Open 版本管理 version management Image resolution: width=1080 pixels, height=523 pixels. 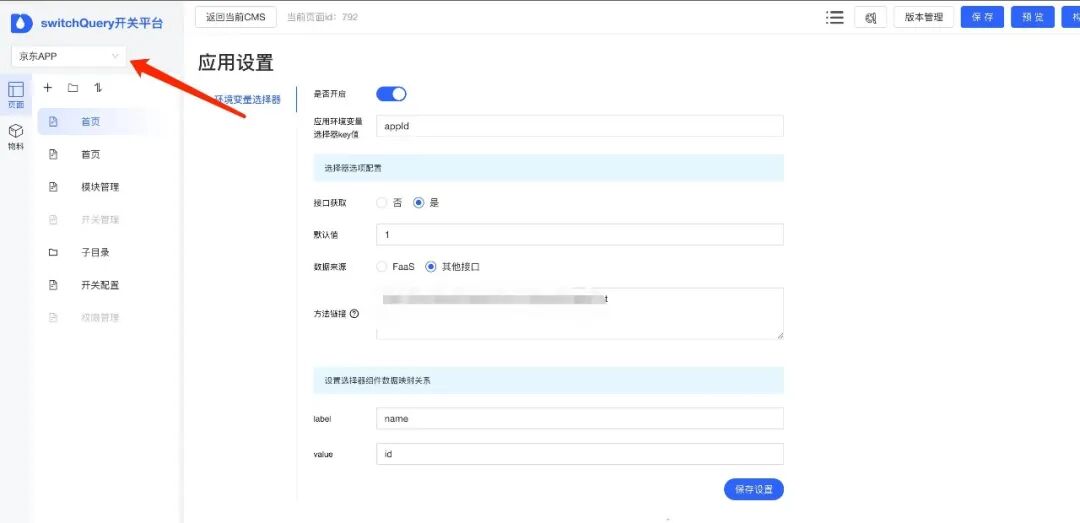pyautogui.click(x=924, y=17)
